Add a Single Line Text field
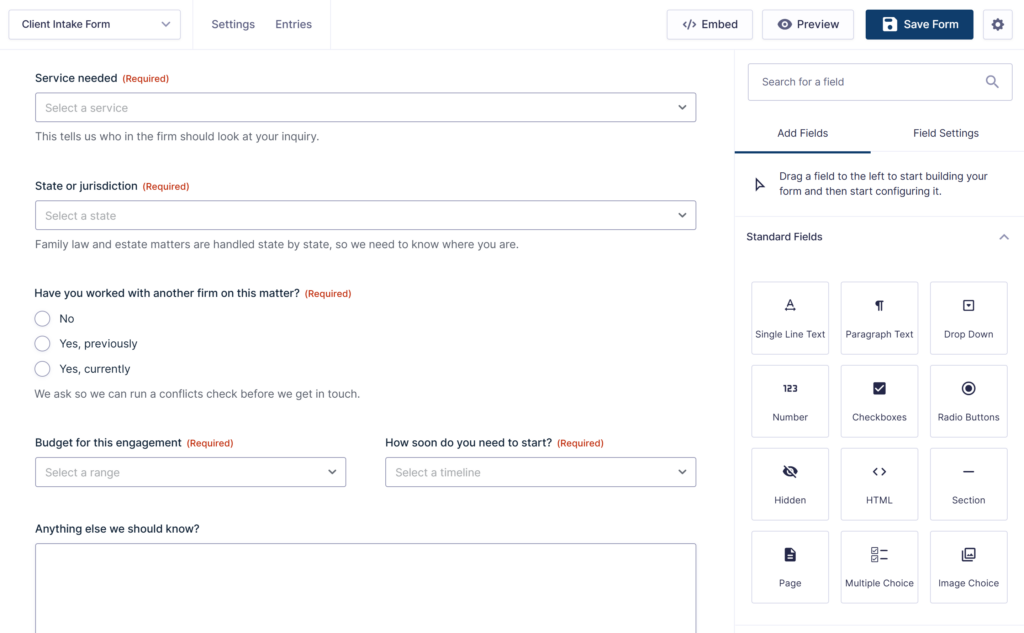Screen dimensions: 1024x633 pos(790,318)
